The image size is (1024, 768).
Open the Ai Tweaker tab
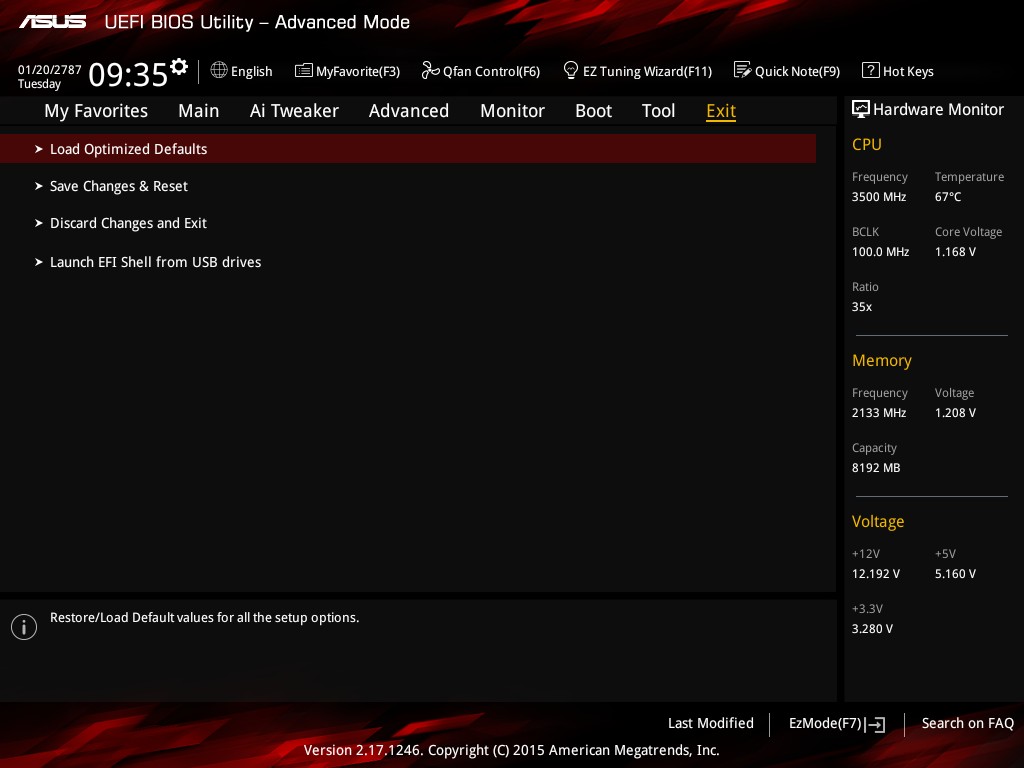[294, 111]
